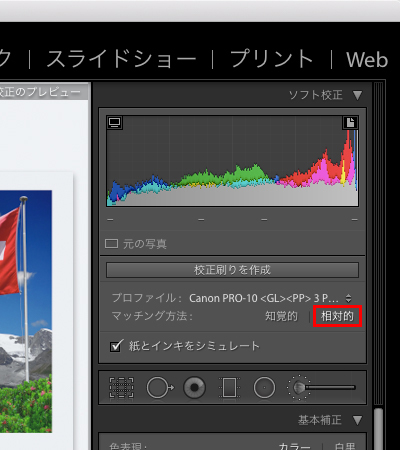
Task: Select the Graduated Filter tool
Action: 229,388
